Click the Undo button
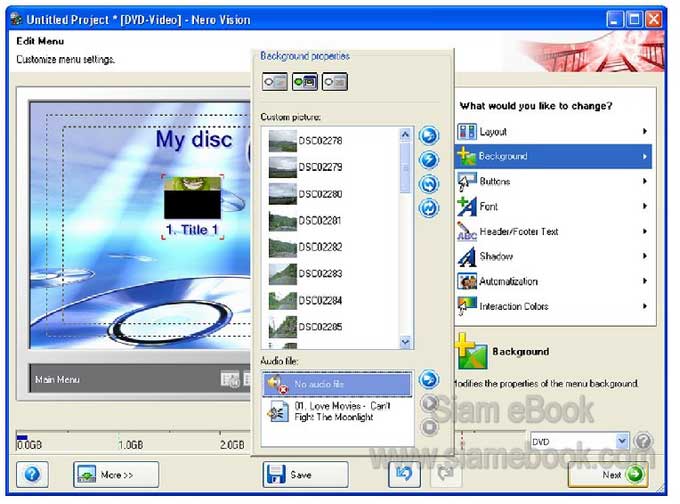The image size is (680, 504). point(404,475)
